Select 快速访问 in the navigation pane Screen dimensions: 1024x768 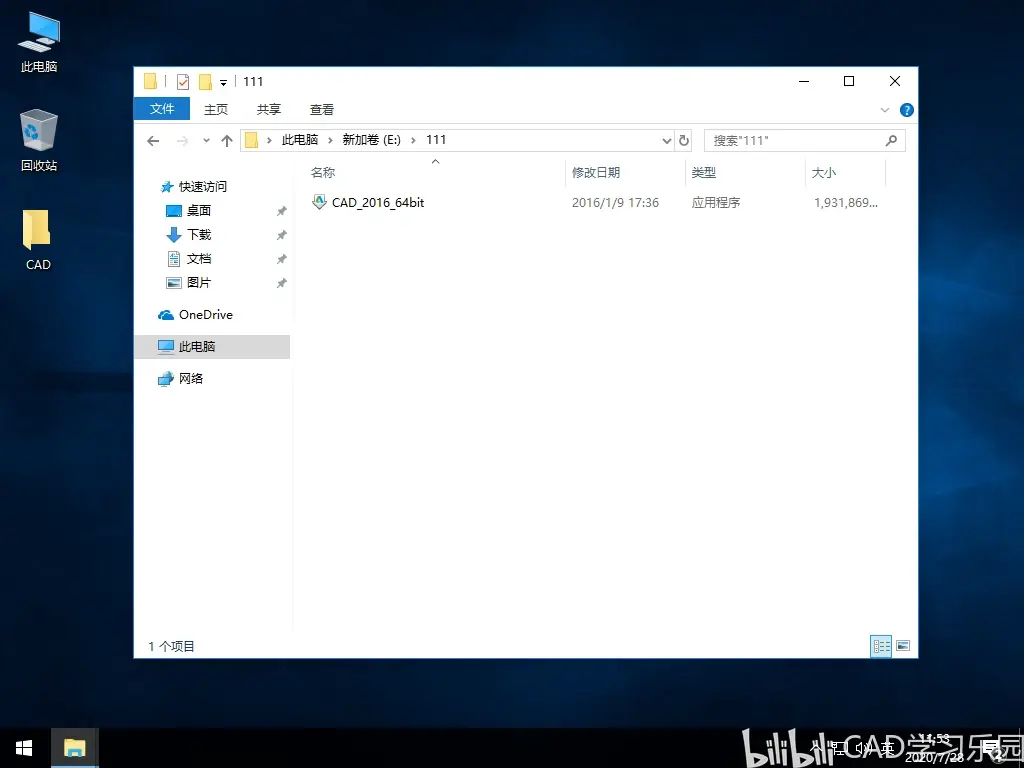[x=202, y=187]
